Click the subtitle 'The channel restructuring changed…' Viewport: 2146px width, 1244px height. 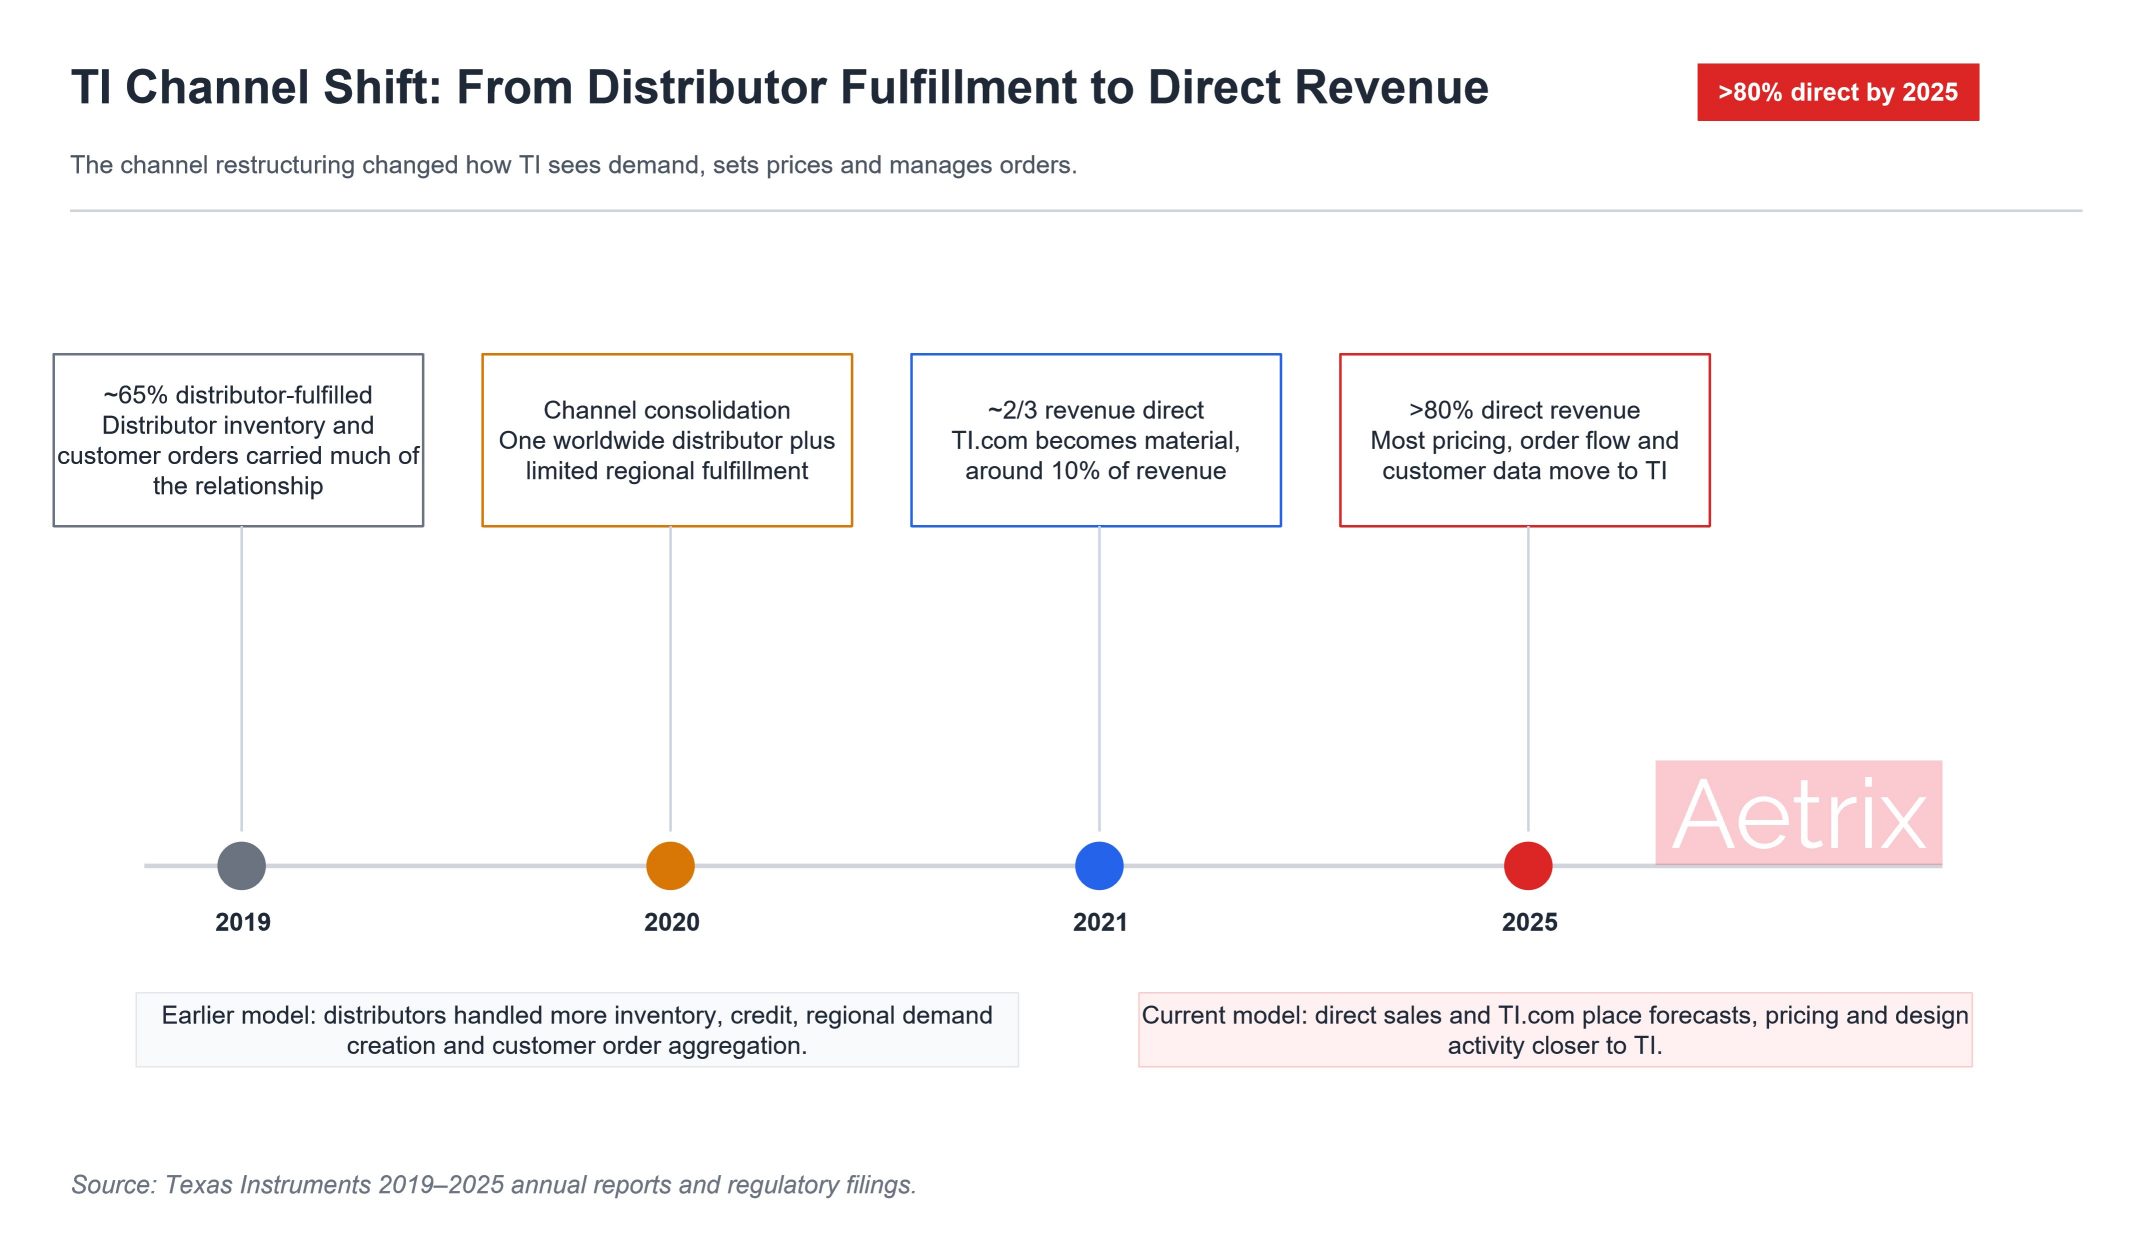pyautogui.click(x=574, y=165)
